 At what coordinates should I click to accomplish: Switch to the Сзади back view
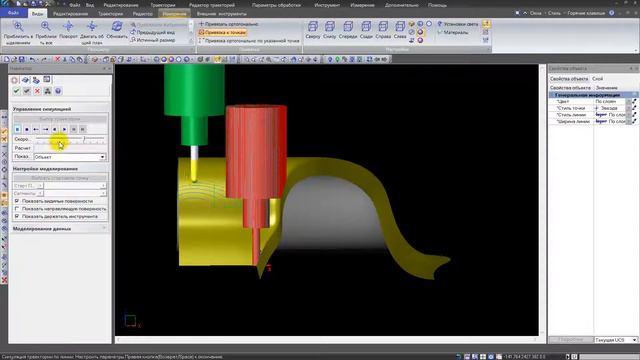(x=366, y=30)
